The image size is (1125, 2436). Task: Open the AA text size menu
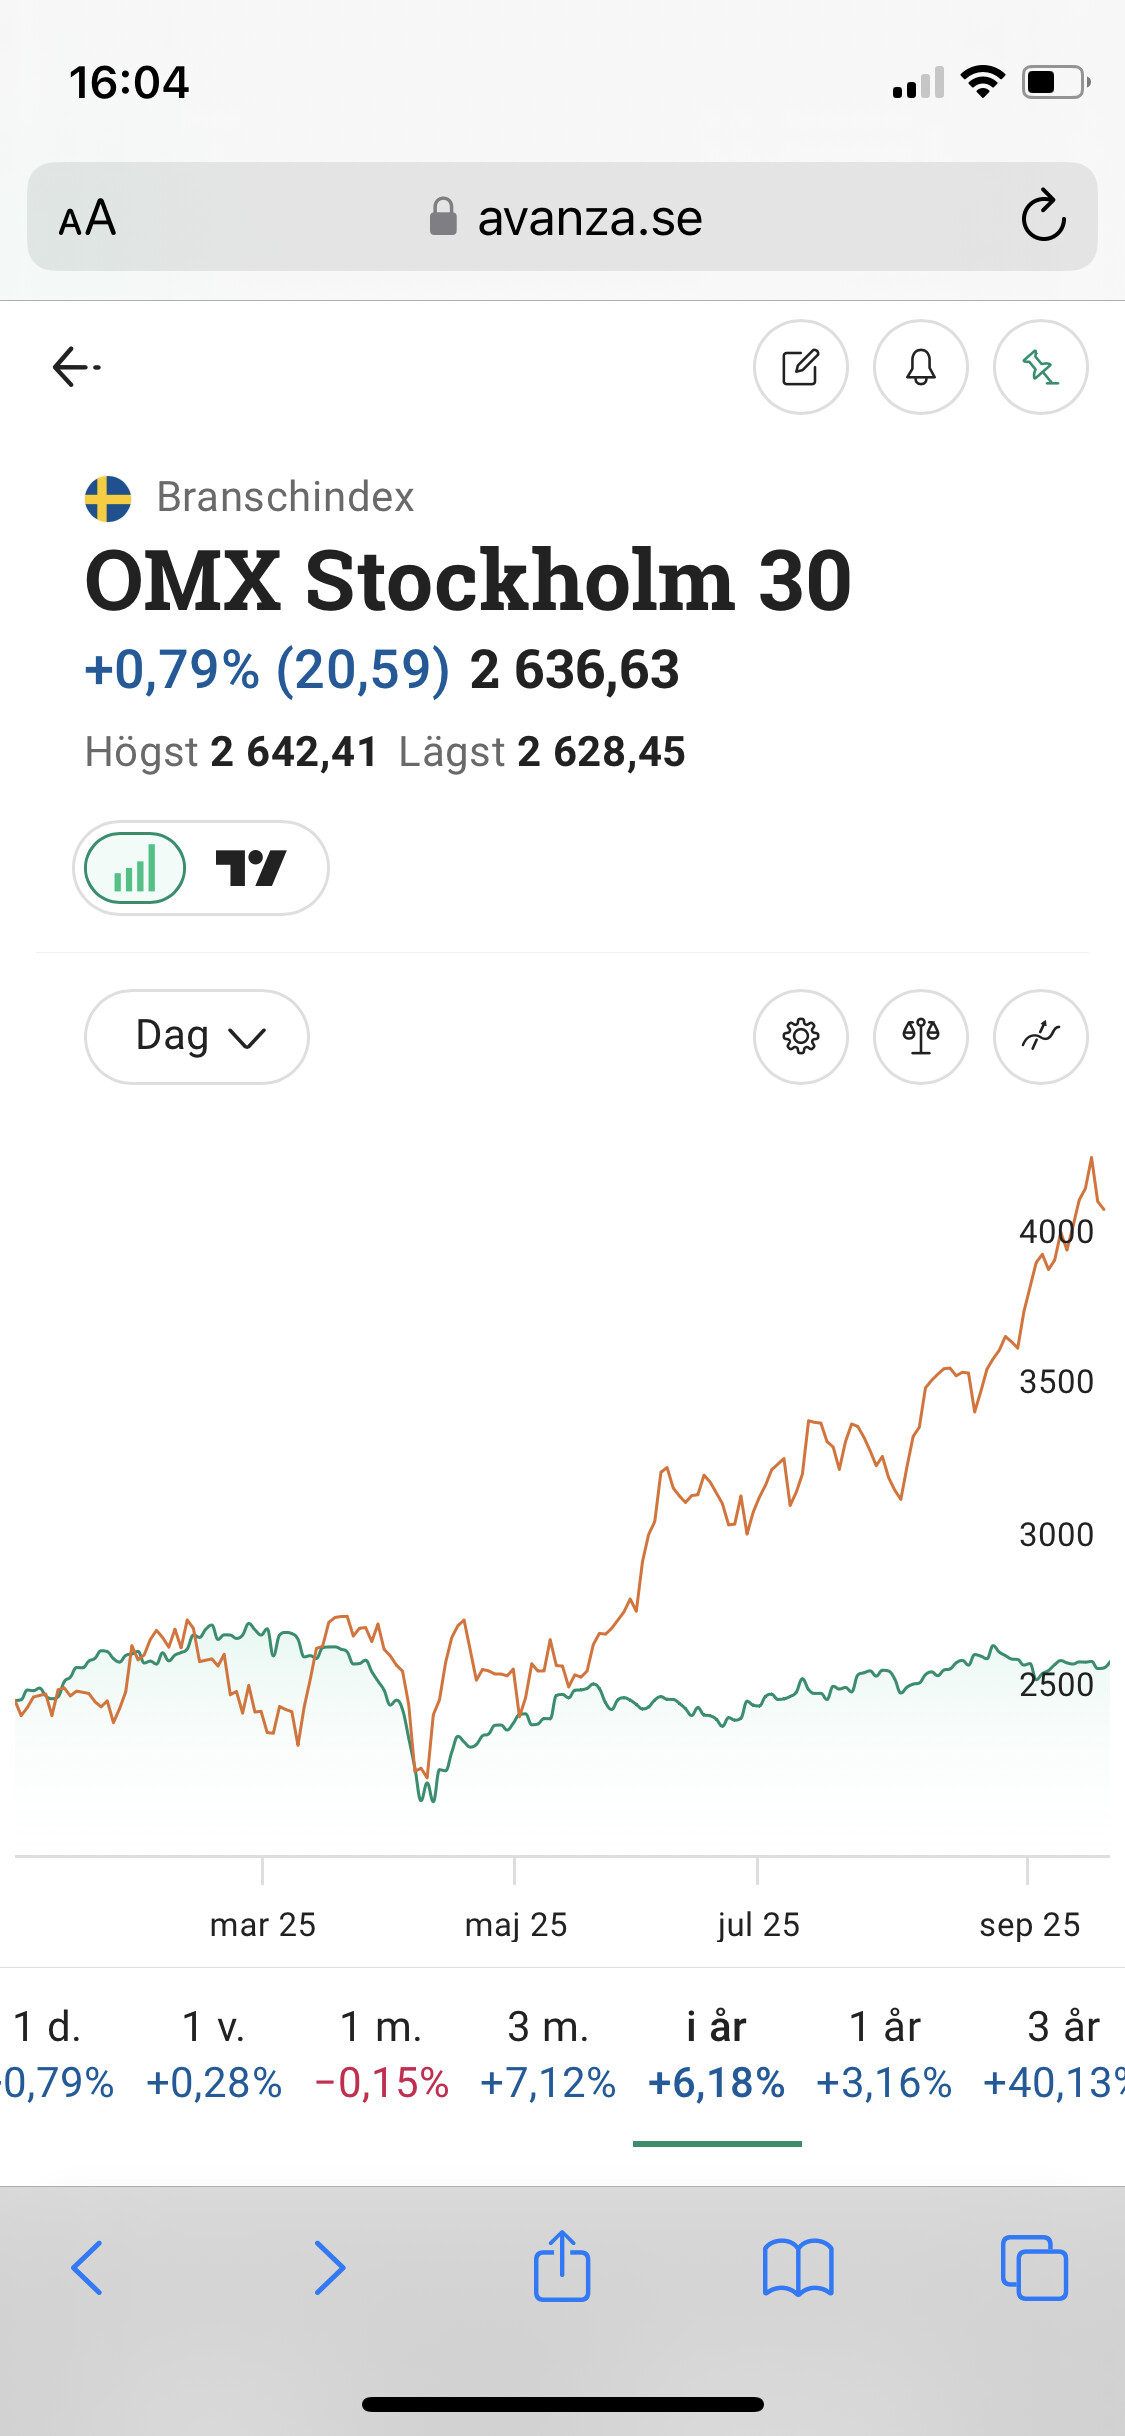point(88,218)
